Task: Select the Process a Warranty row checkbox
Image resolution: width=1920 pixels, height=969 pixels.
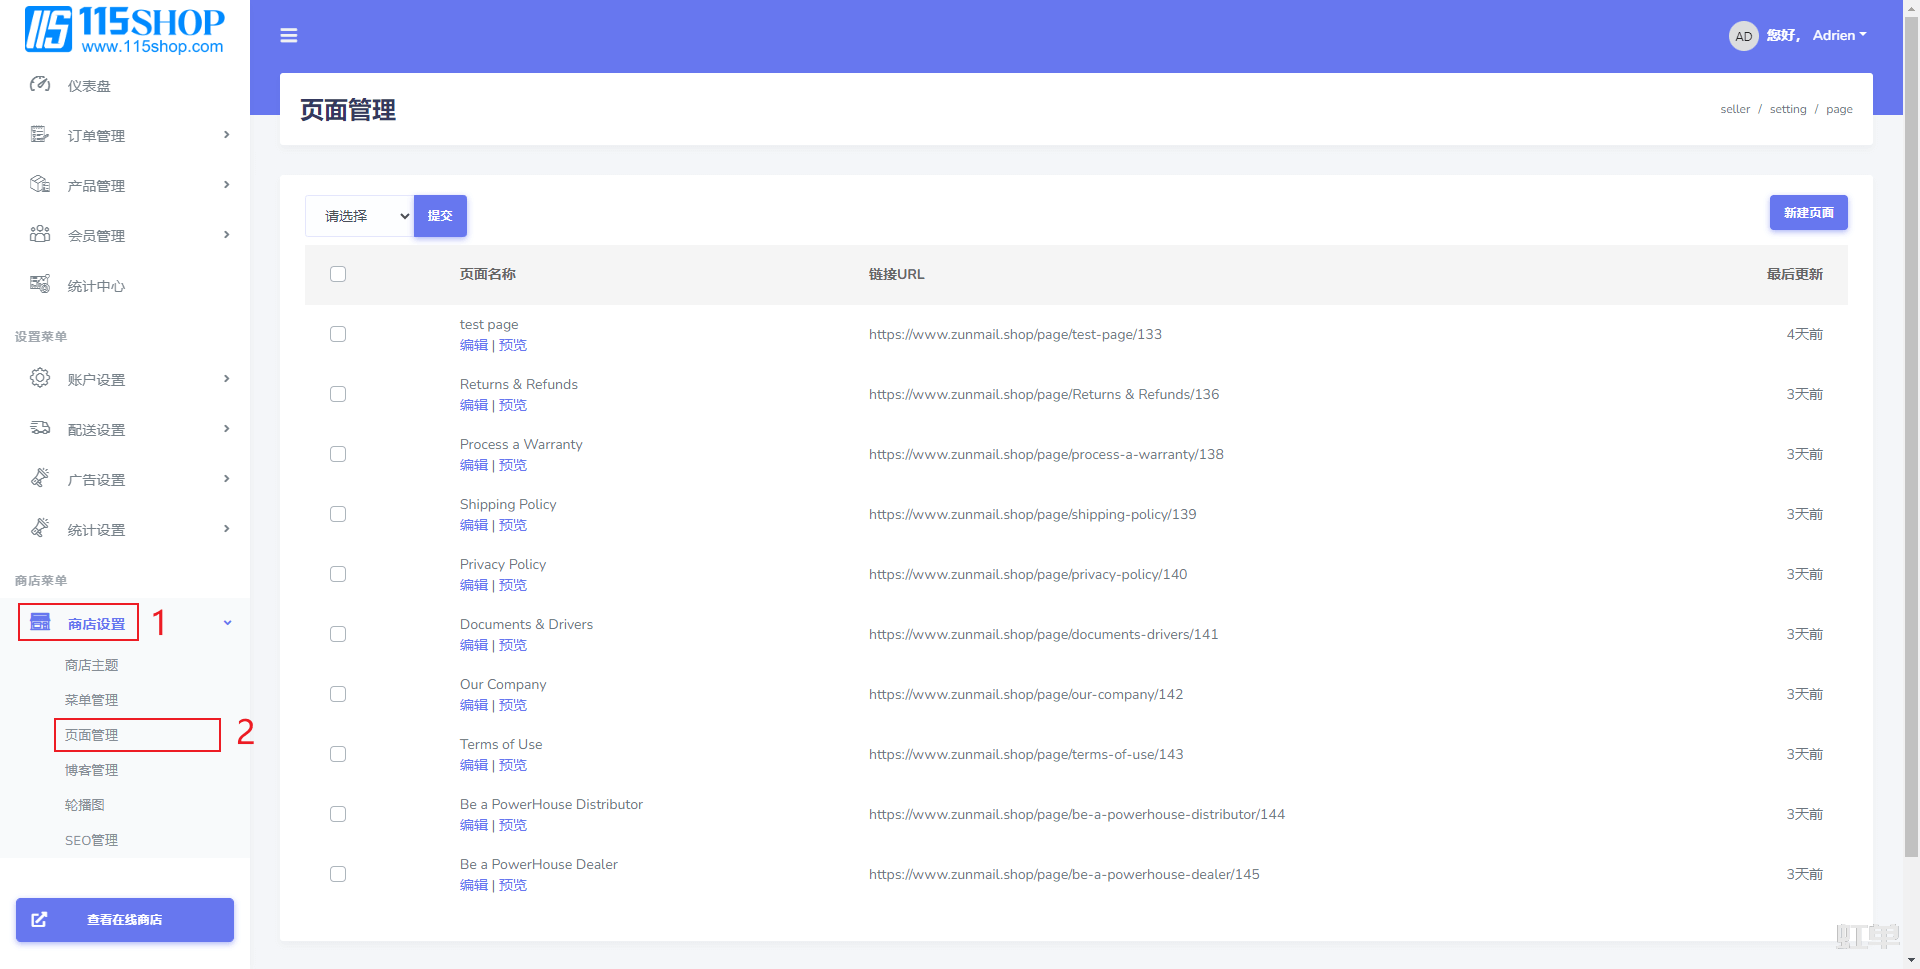Action: tap(338, 454)
